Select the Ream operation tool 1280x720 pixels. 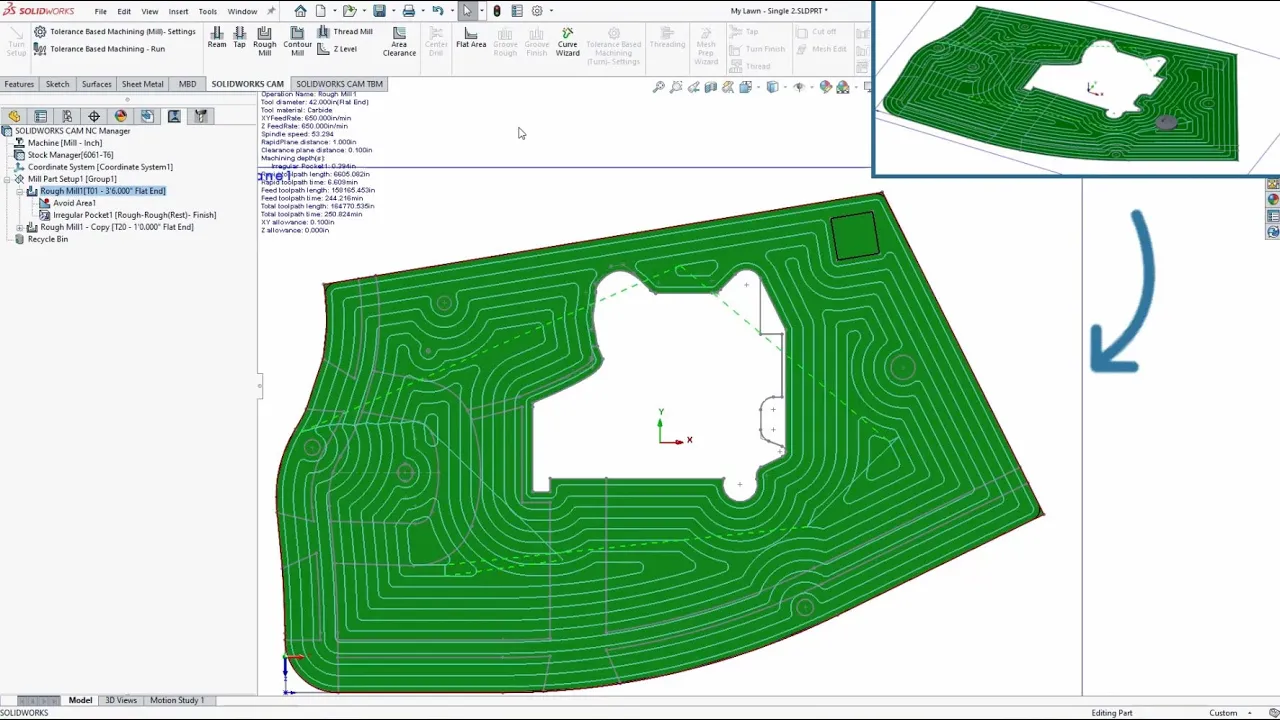[217, 38]
